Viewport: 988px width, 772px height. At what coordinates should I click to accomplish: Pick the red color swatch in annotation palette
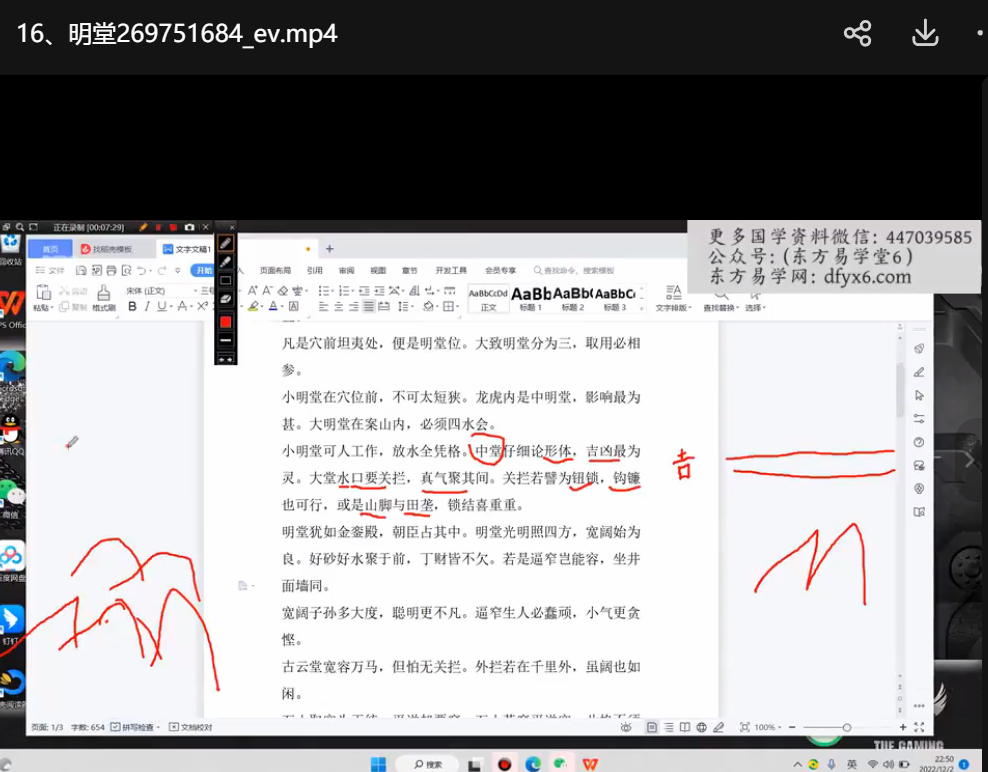point(226,321)
